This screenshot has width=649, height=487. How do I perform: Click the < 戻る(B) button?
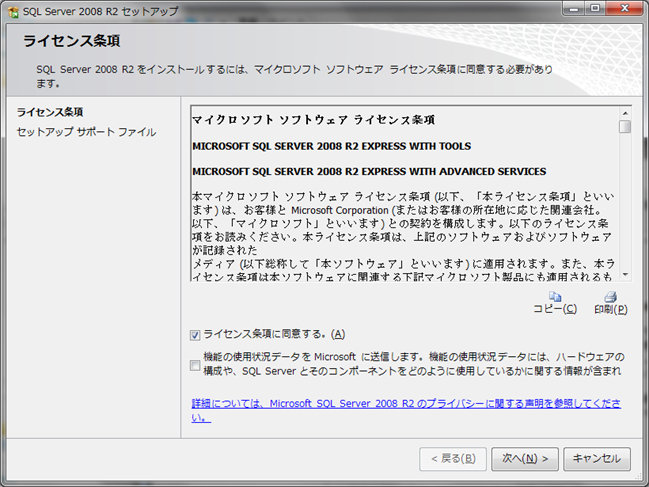click(x=453, y=458)
